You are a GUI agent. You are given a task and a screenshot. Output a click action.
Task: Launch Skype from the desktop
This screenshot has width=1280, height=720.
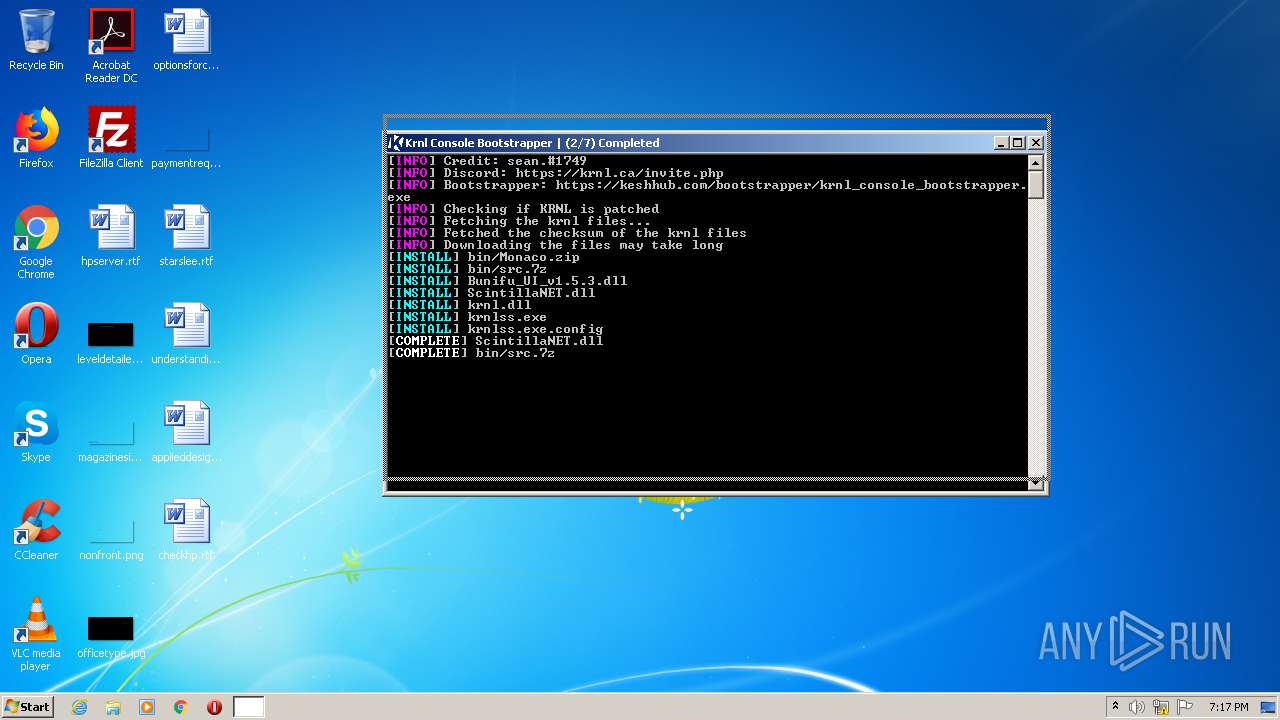(36, 432)
